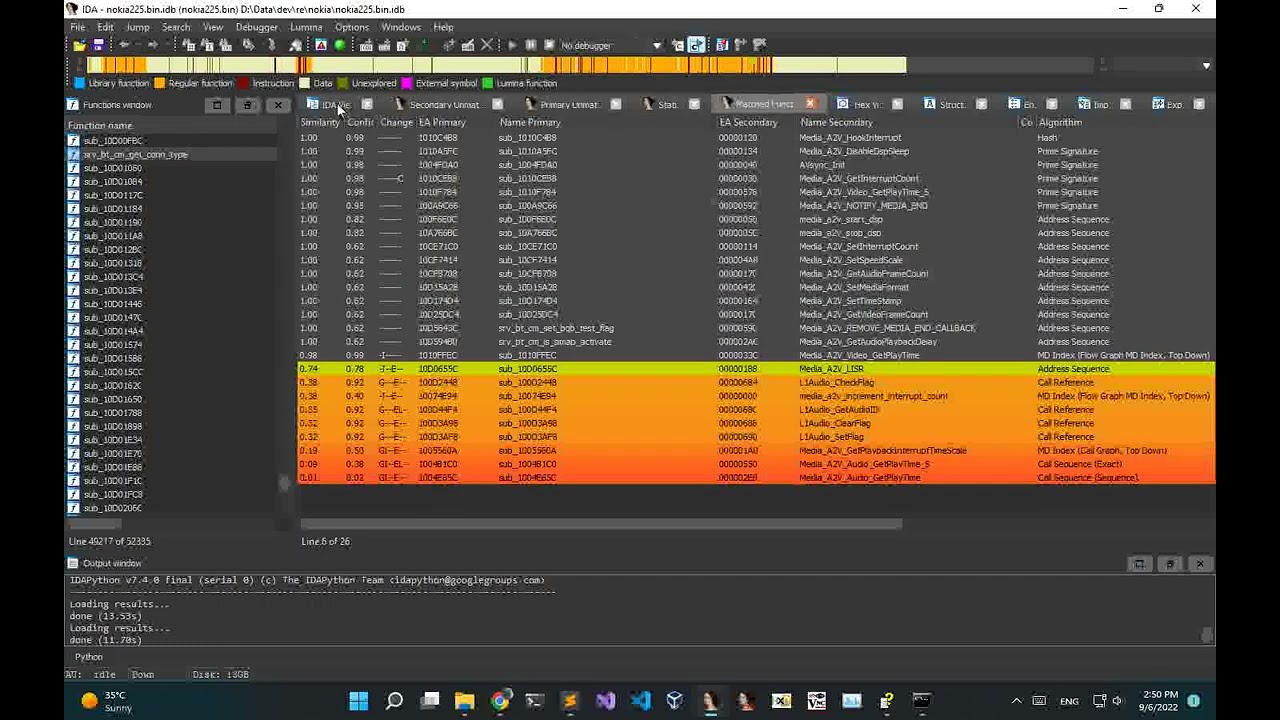Open the Help menu
This screenshot has height=720, width=1280.
tap(443, 27)
